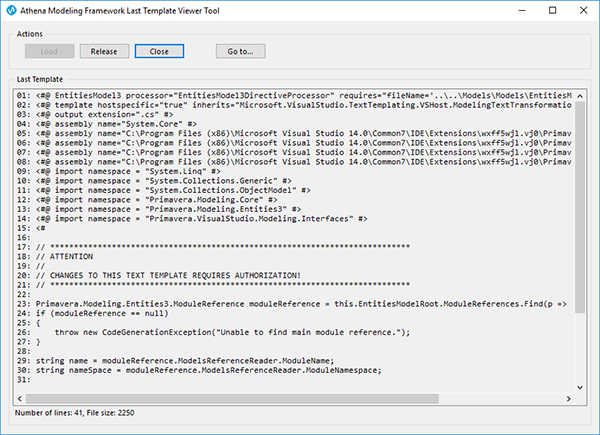Click line 24 if (moduleReference == null)
The height and width of the screenshot is (435, 600).
(93, 313)
